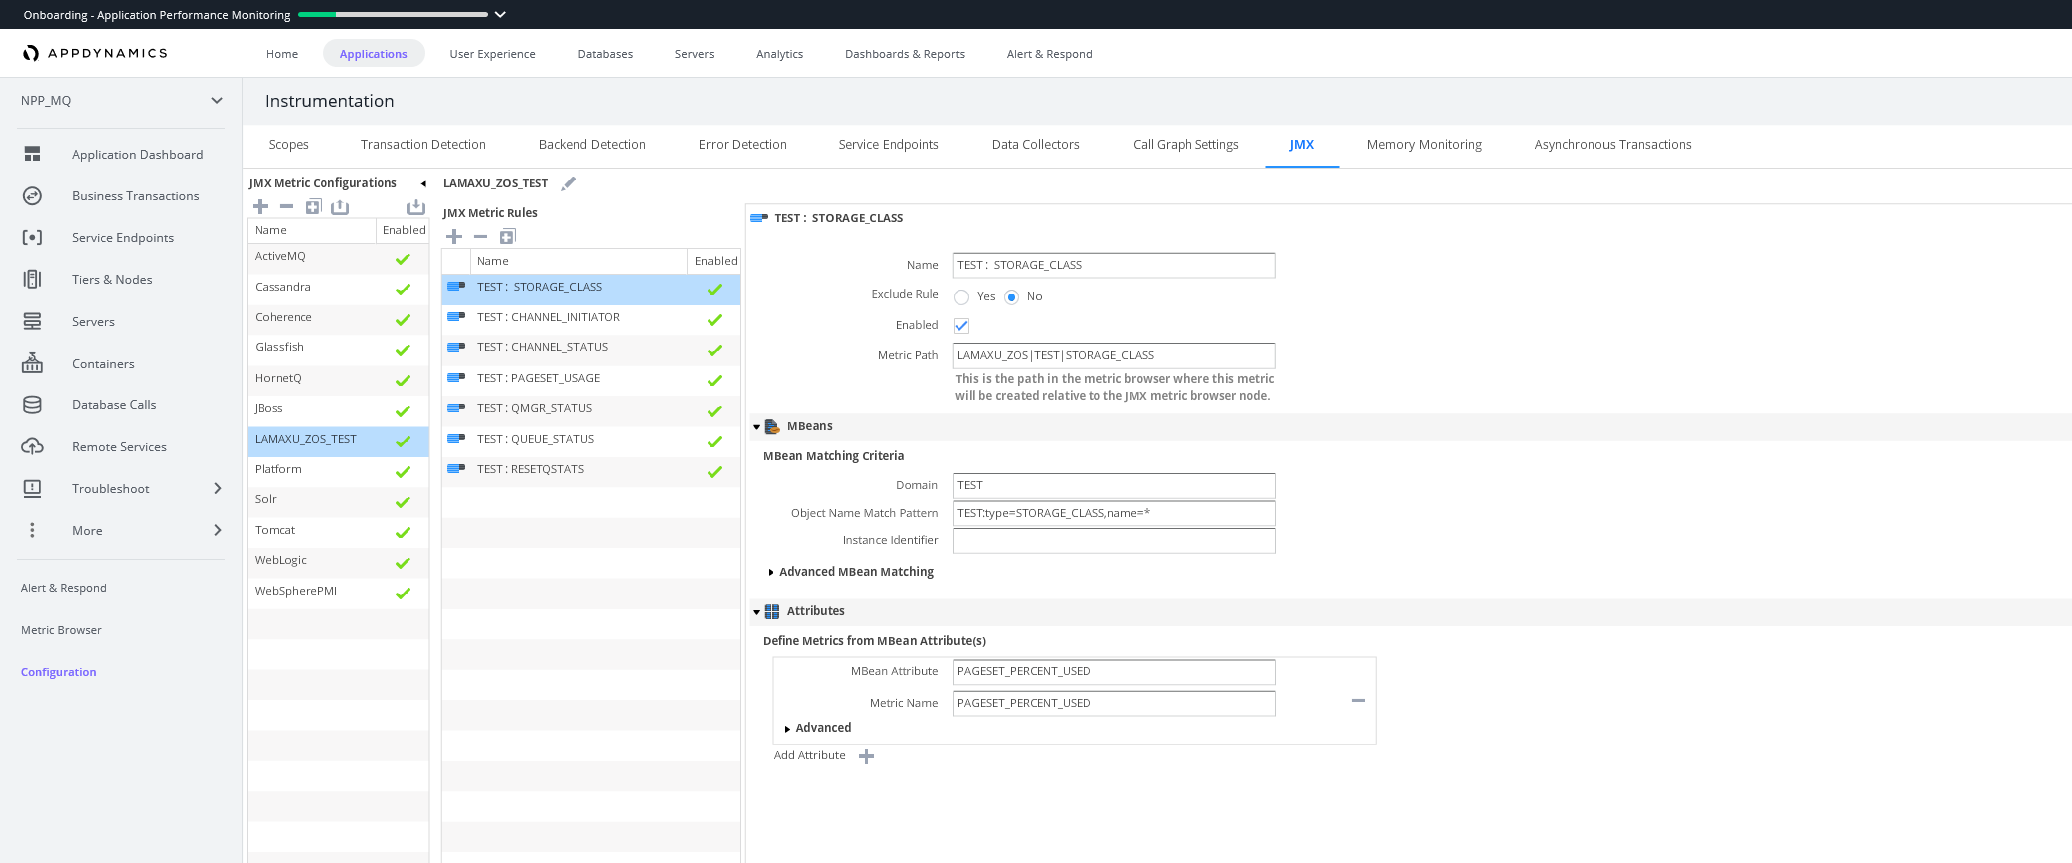The image size is (2072, 863).
Task: Select Yes for Exclude Rule
Action: click(x=961, y=297)
